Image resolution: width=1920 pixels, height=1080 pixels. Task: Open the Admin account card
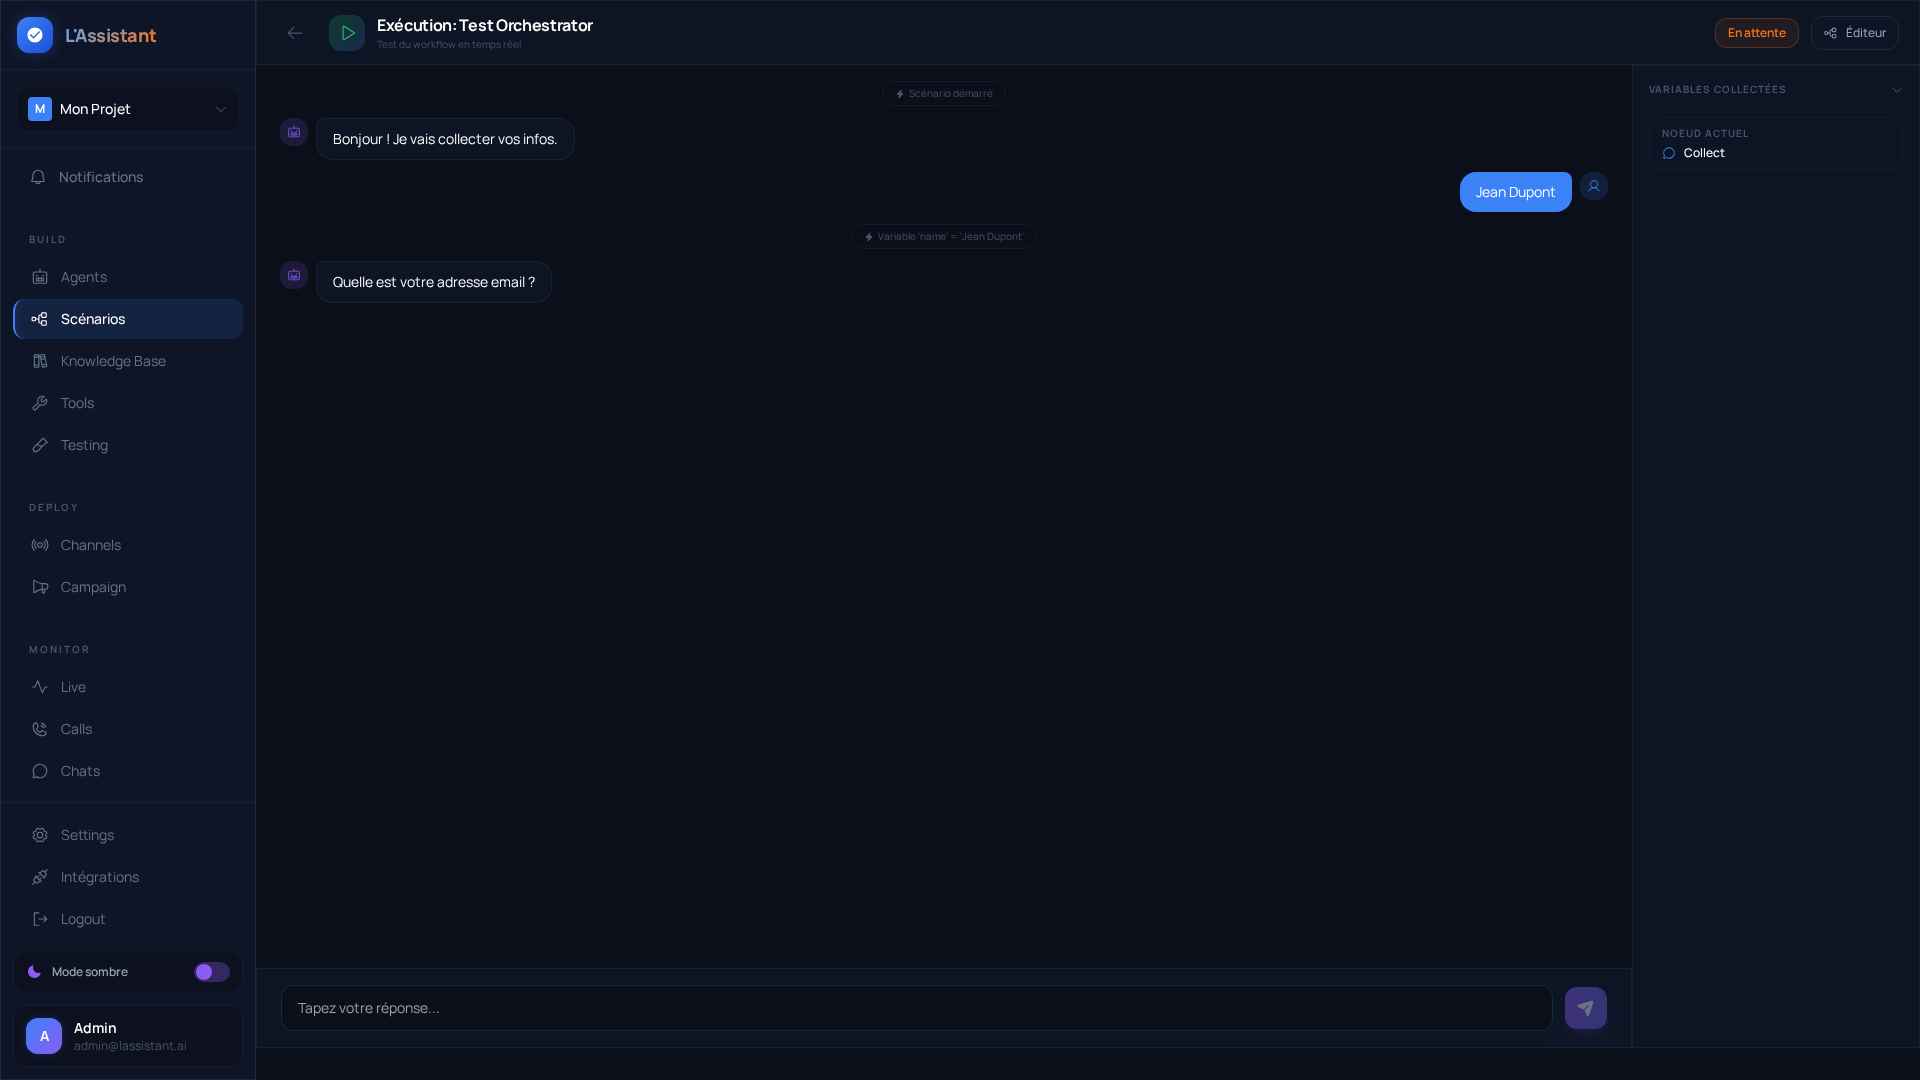point(128,1036)
